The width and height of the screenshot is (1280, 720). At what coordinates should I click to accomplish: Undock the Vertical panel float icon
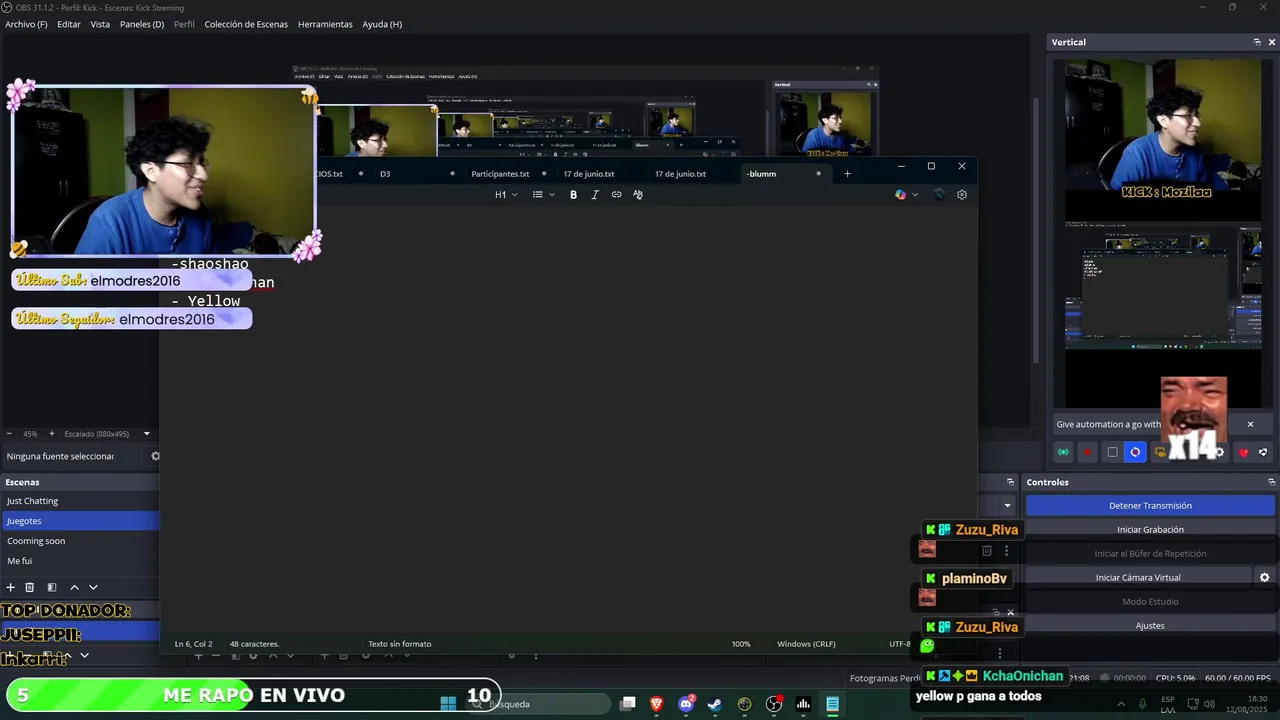click(x=1257, y=42)
